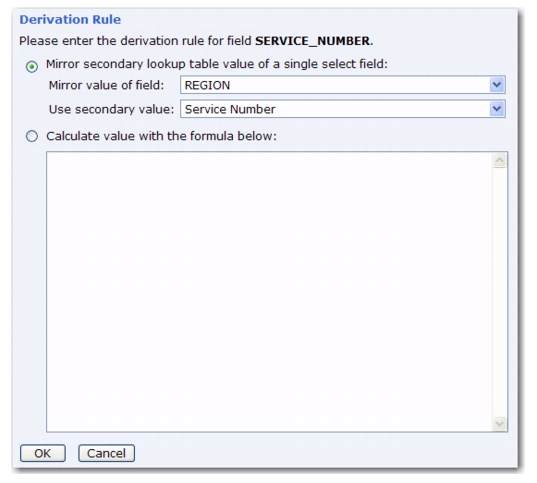Click the Derivation Rule heading
The height and width of the screenshot is (483, 537).
[70, 20]
